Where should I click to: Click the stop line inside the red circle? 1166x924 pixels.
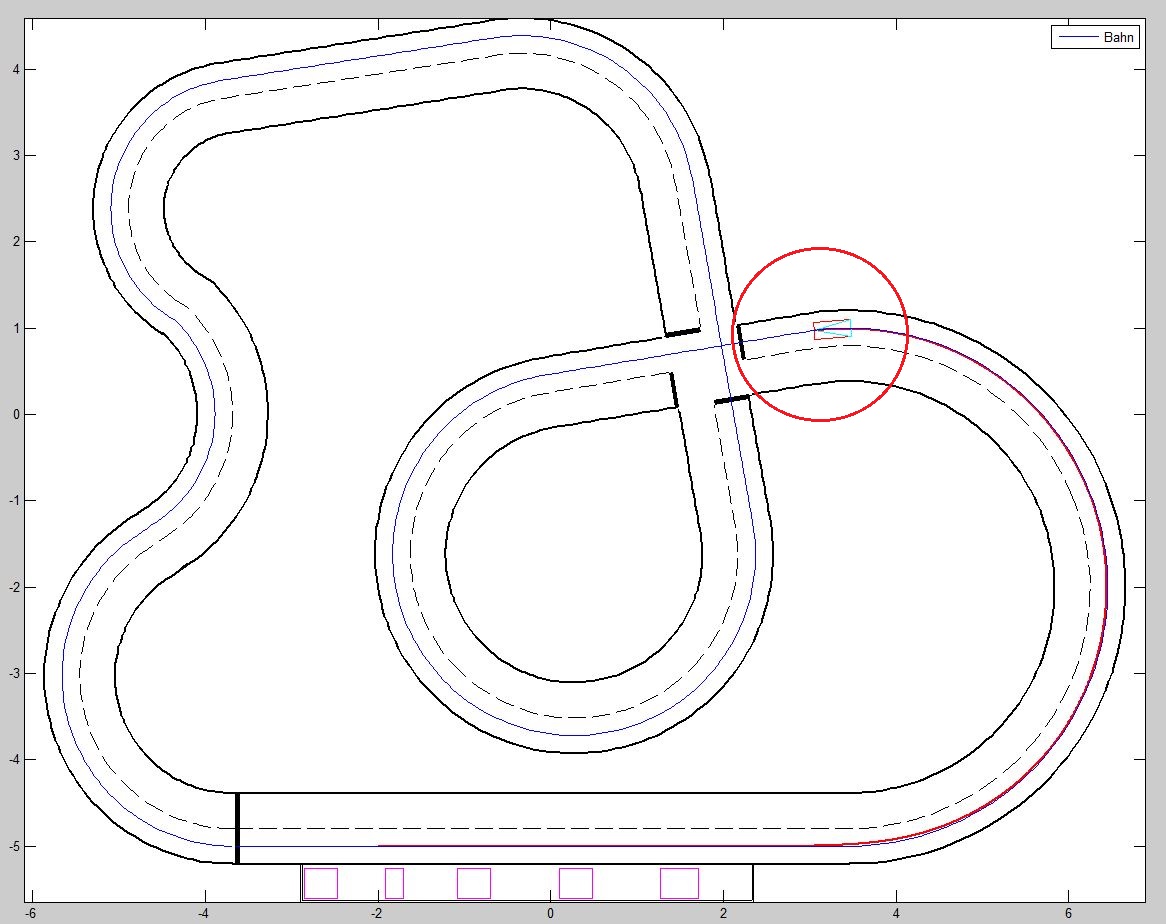click(741, 342)
